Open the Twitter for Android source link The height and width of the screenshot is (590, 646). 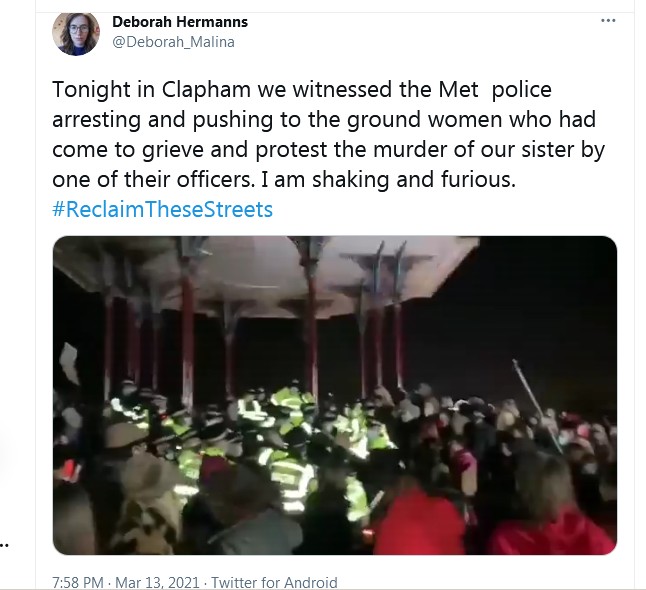[274, 583]
